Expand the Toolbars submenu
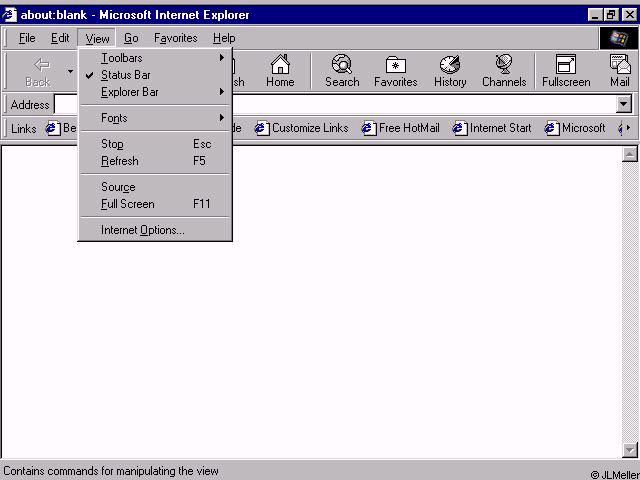 click(155, 58)
